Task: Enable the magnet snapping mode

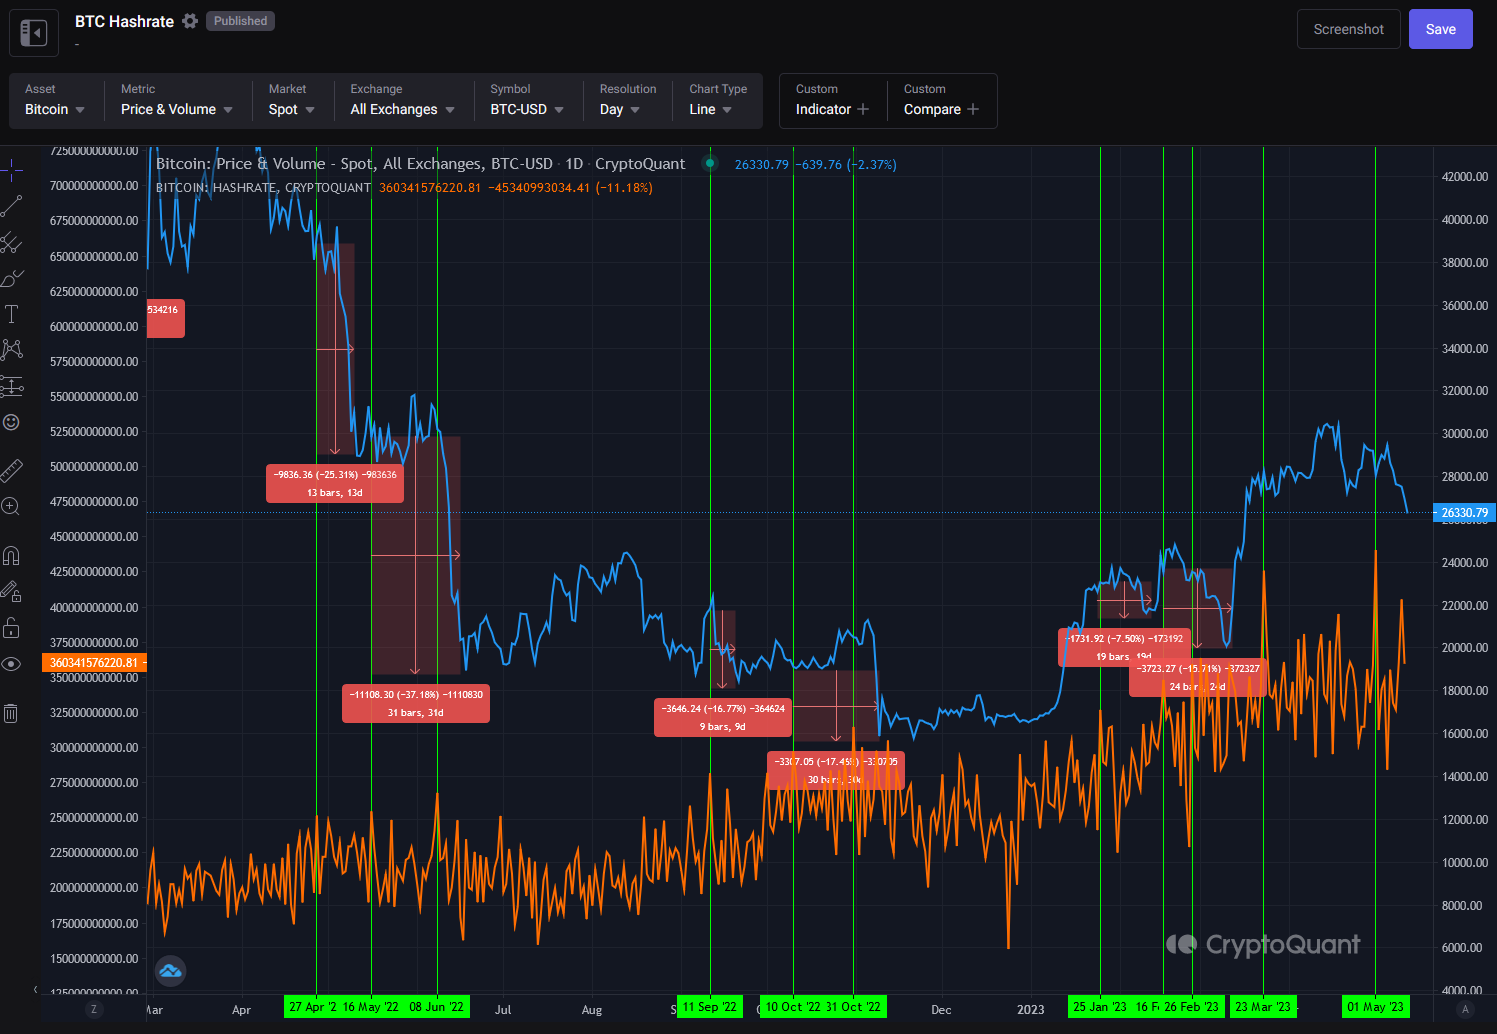Action: 13,555
